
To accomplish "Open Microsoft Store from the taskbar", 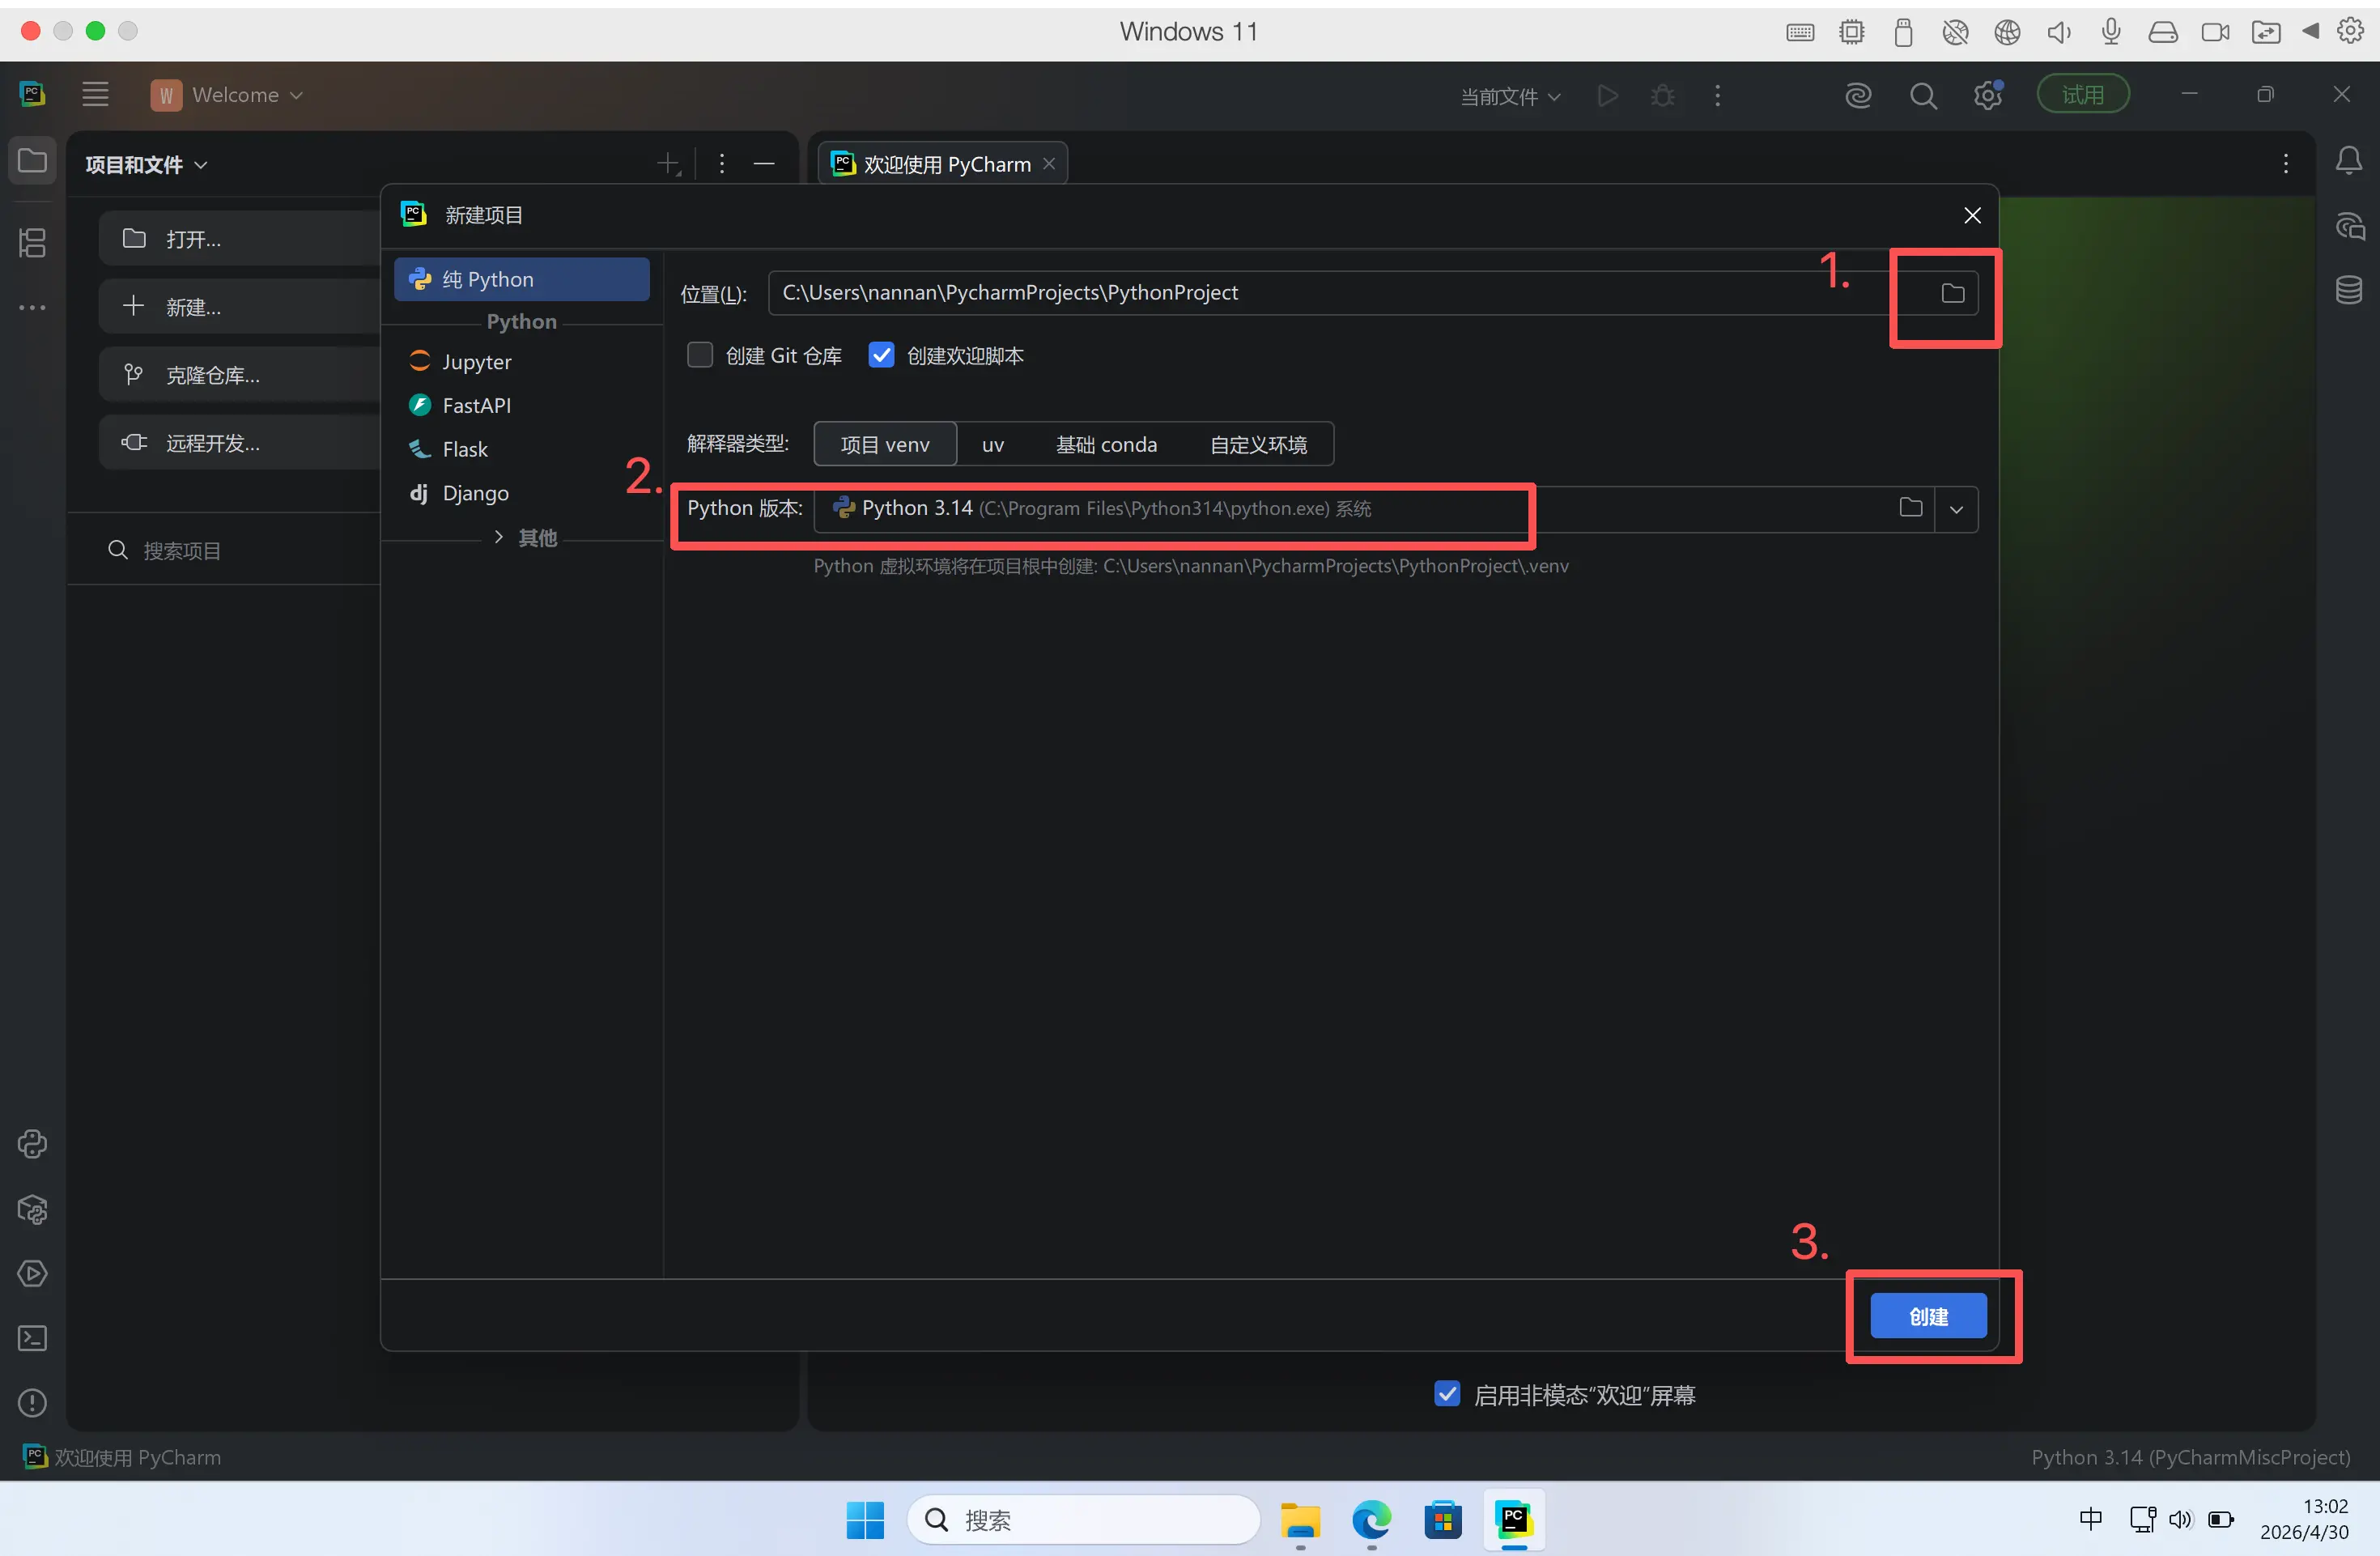I will click(x=1442, y=1520).
